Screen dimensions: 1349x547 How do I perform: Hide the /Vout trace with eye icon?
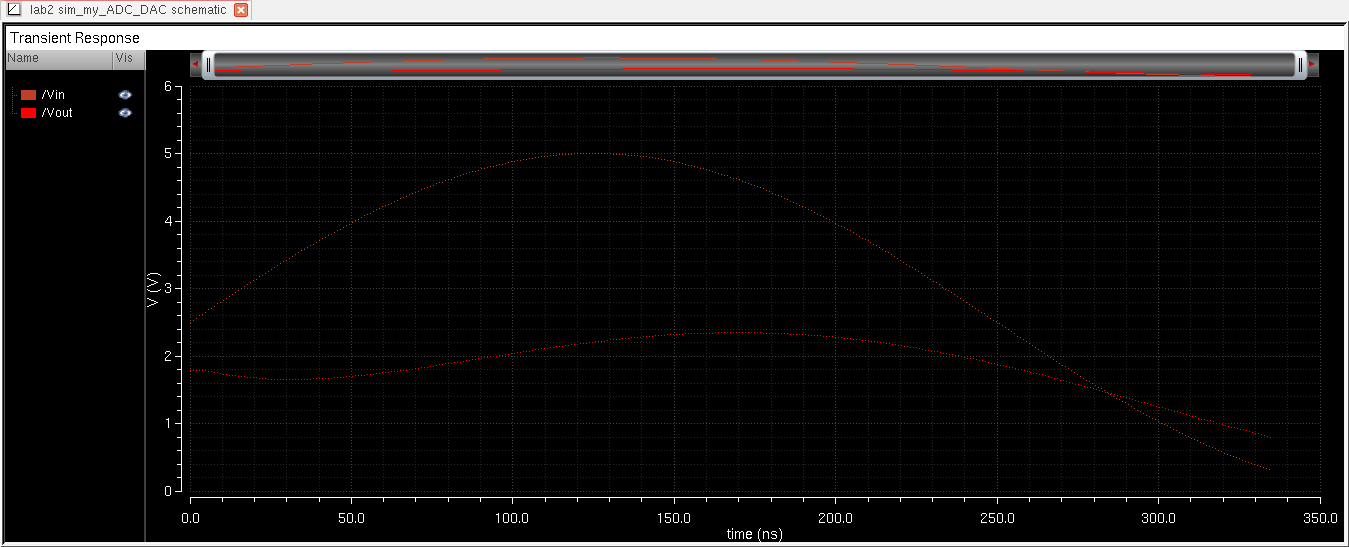tap(125, 113)
